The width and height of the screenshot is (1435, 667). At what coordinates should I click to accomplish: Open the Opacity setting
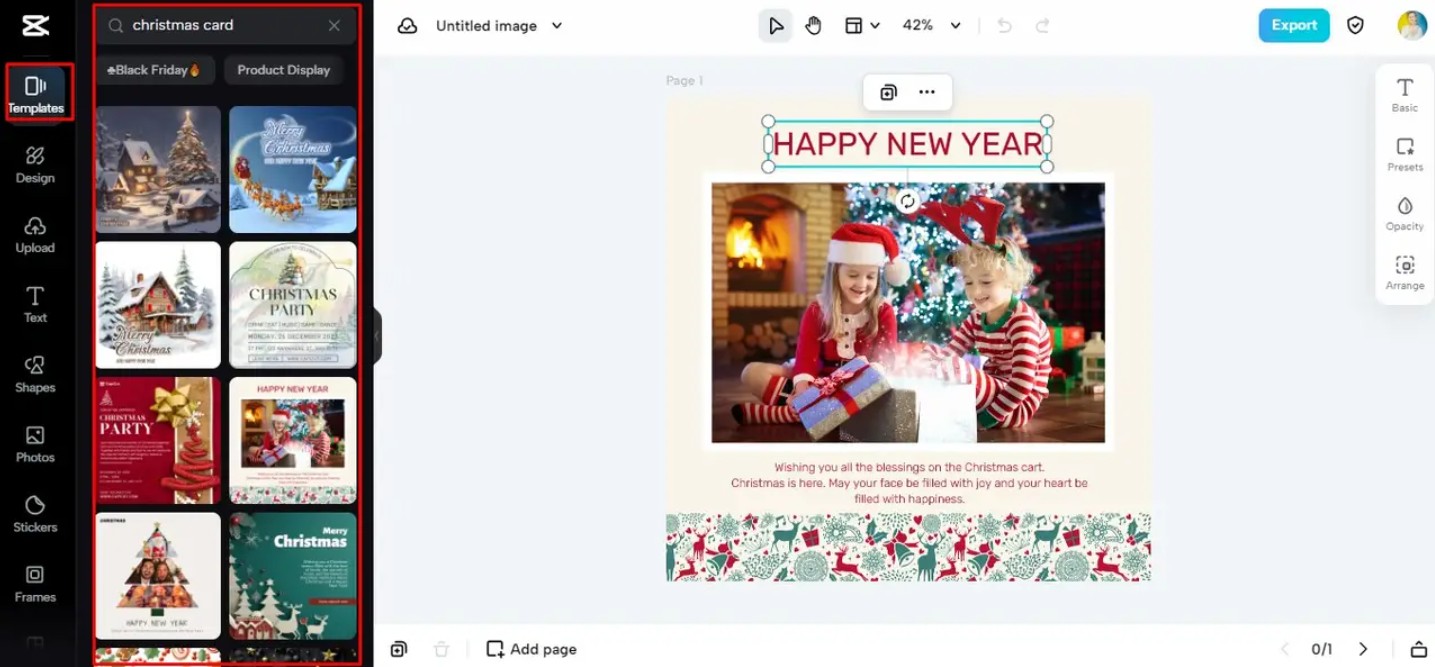click(x=1404, y=213)
